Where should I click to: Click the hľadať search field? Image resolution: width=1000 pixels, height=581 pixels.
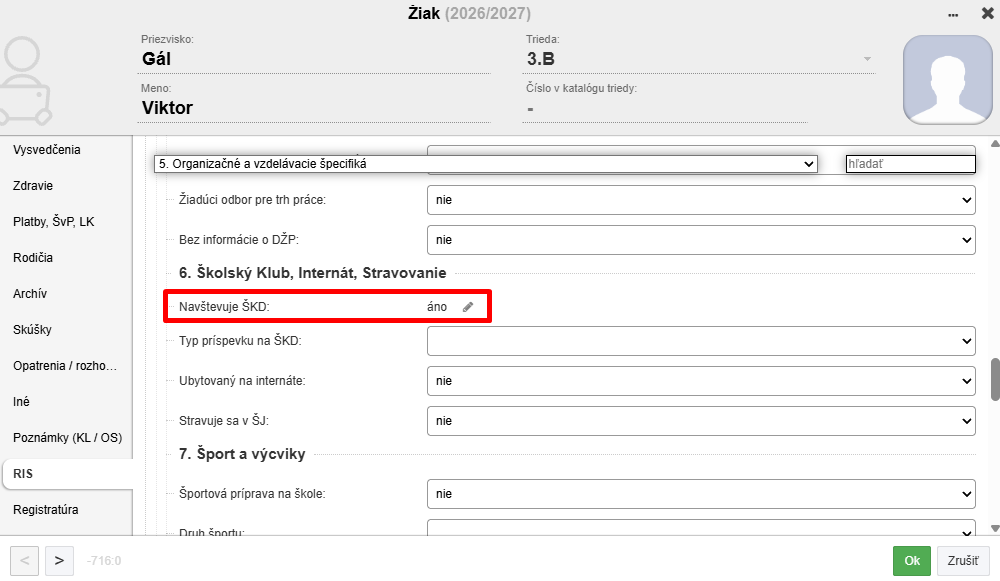pos(911,164)
